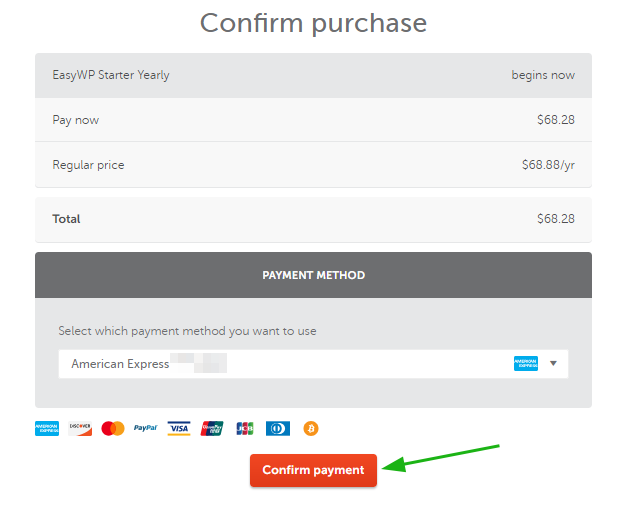Click the EasyWP Starter Yearly row
The image size is (622, 506).
tap(313, 75)
